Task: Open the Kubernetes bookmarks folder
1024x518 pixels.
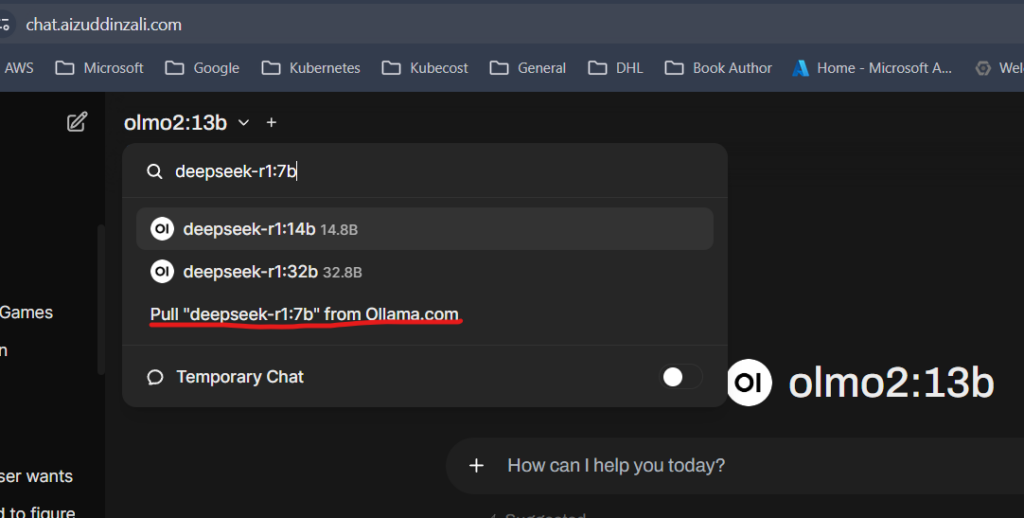Action: [311, 68]
